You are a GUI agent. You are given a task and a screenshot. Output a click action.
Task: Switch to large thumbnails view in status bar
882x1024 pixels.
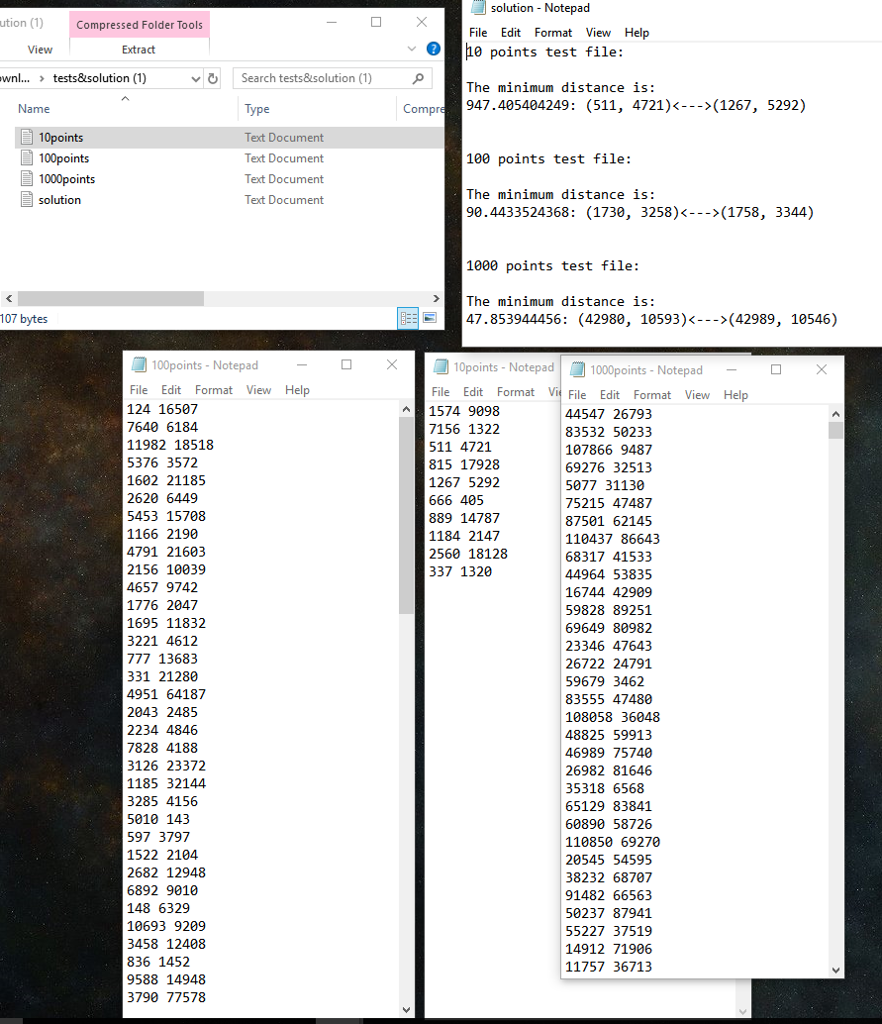pos(430,318)
